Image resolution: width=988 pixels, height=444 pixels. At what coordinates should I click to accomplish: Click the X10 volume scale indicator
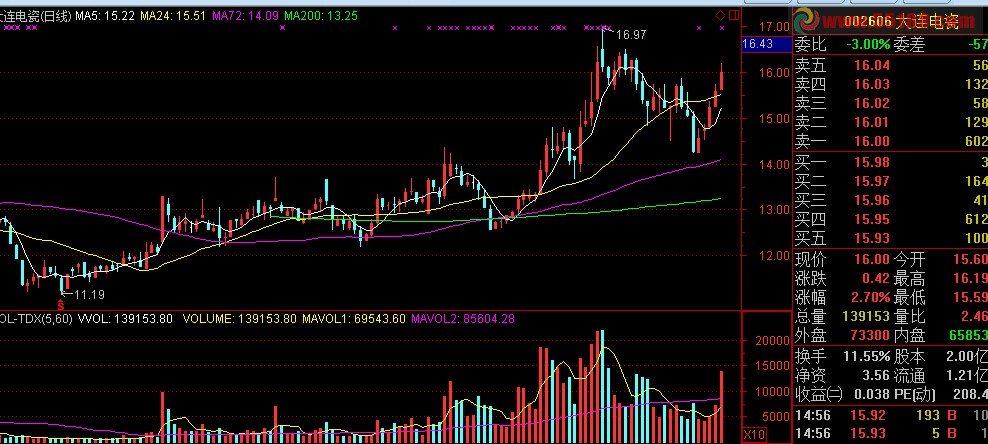[x=754, y=435]
